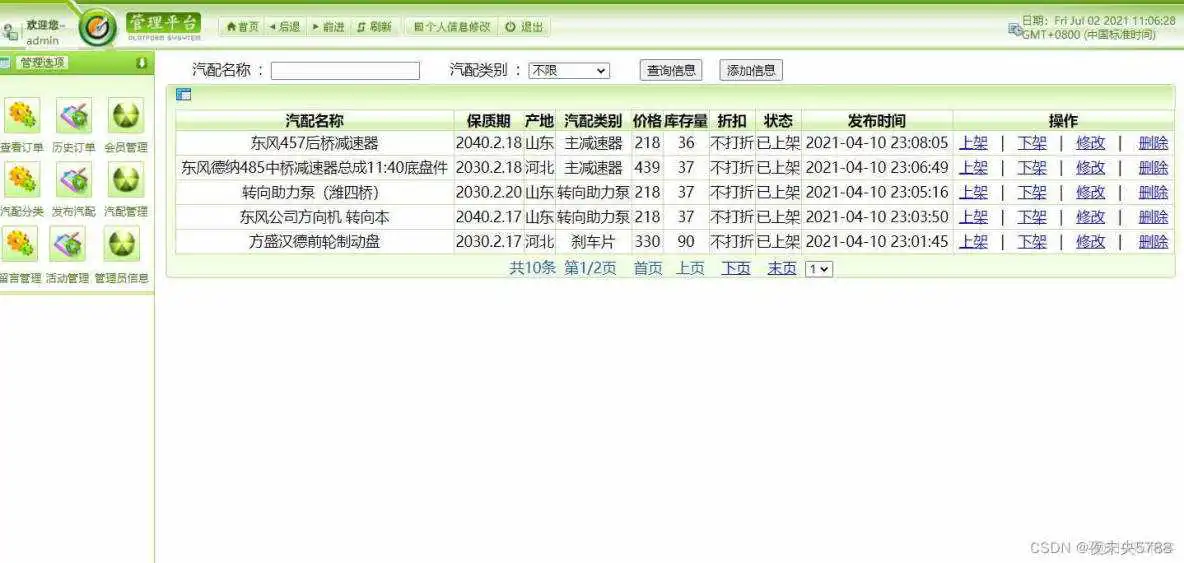The image size is (1184, 563).
Task: Click 上架 for 东风德纳485中桥减速器 row
Action: (x=973, y=168)
